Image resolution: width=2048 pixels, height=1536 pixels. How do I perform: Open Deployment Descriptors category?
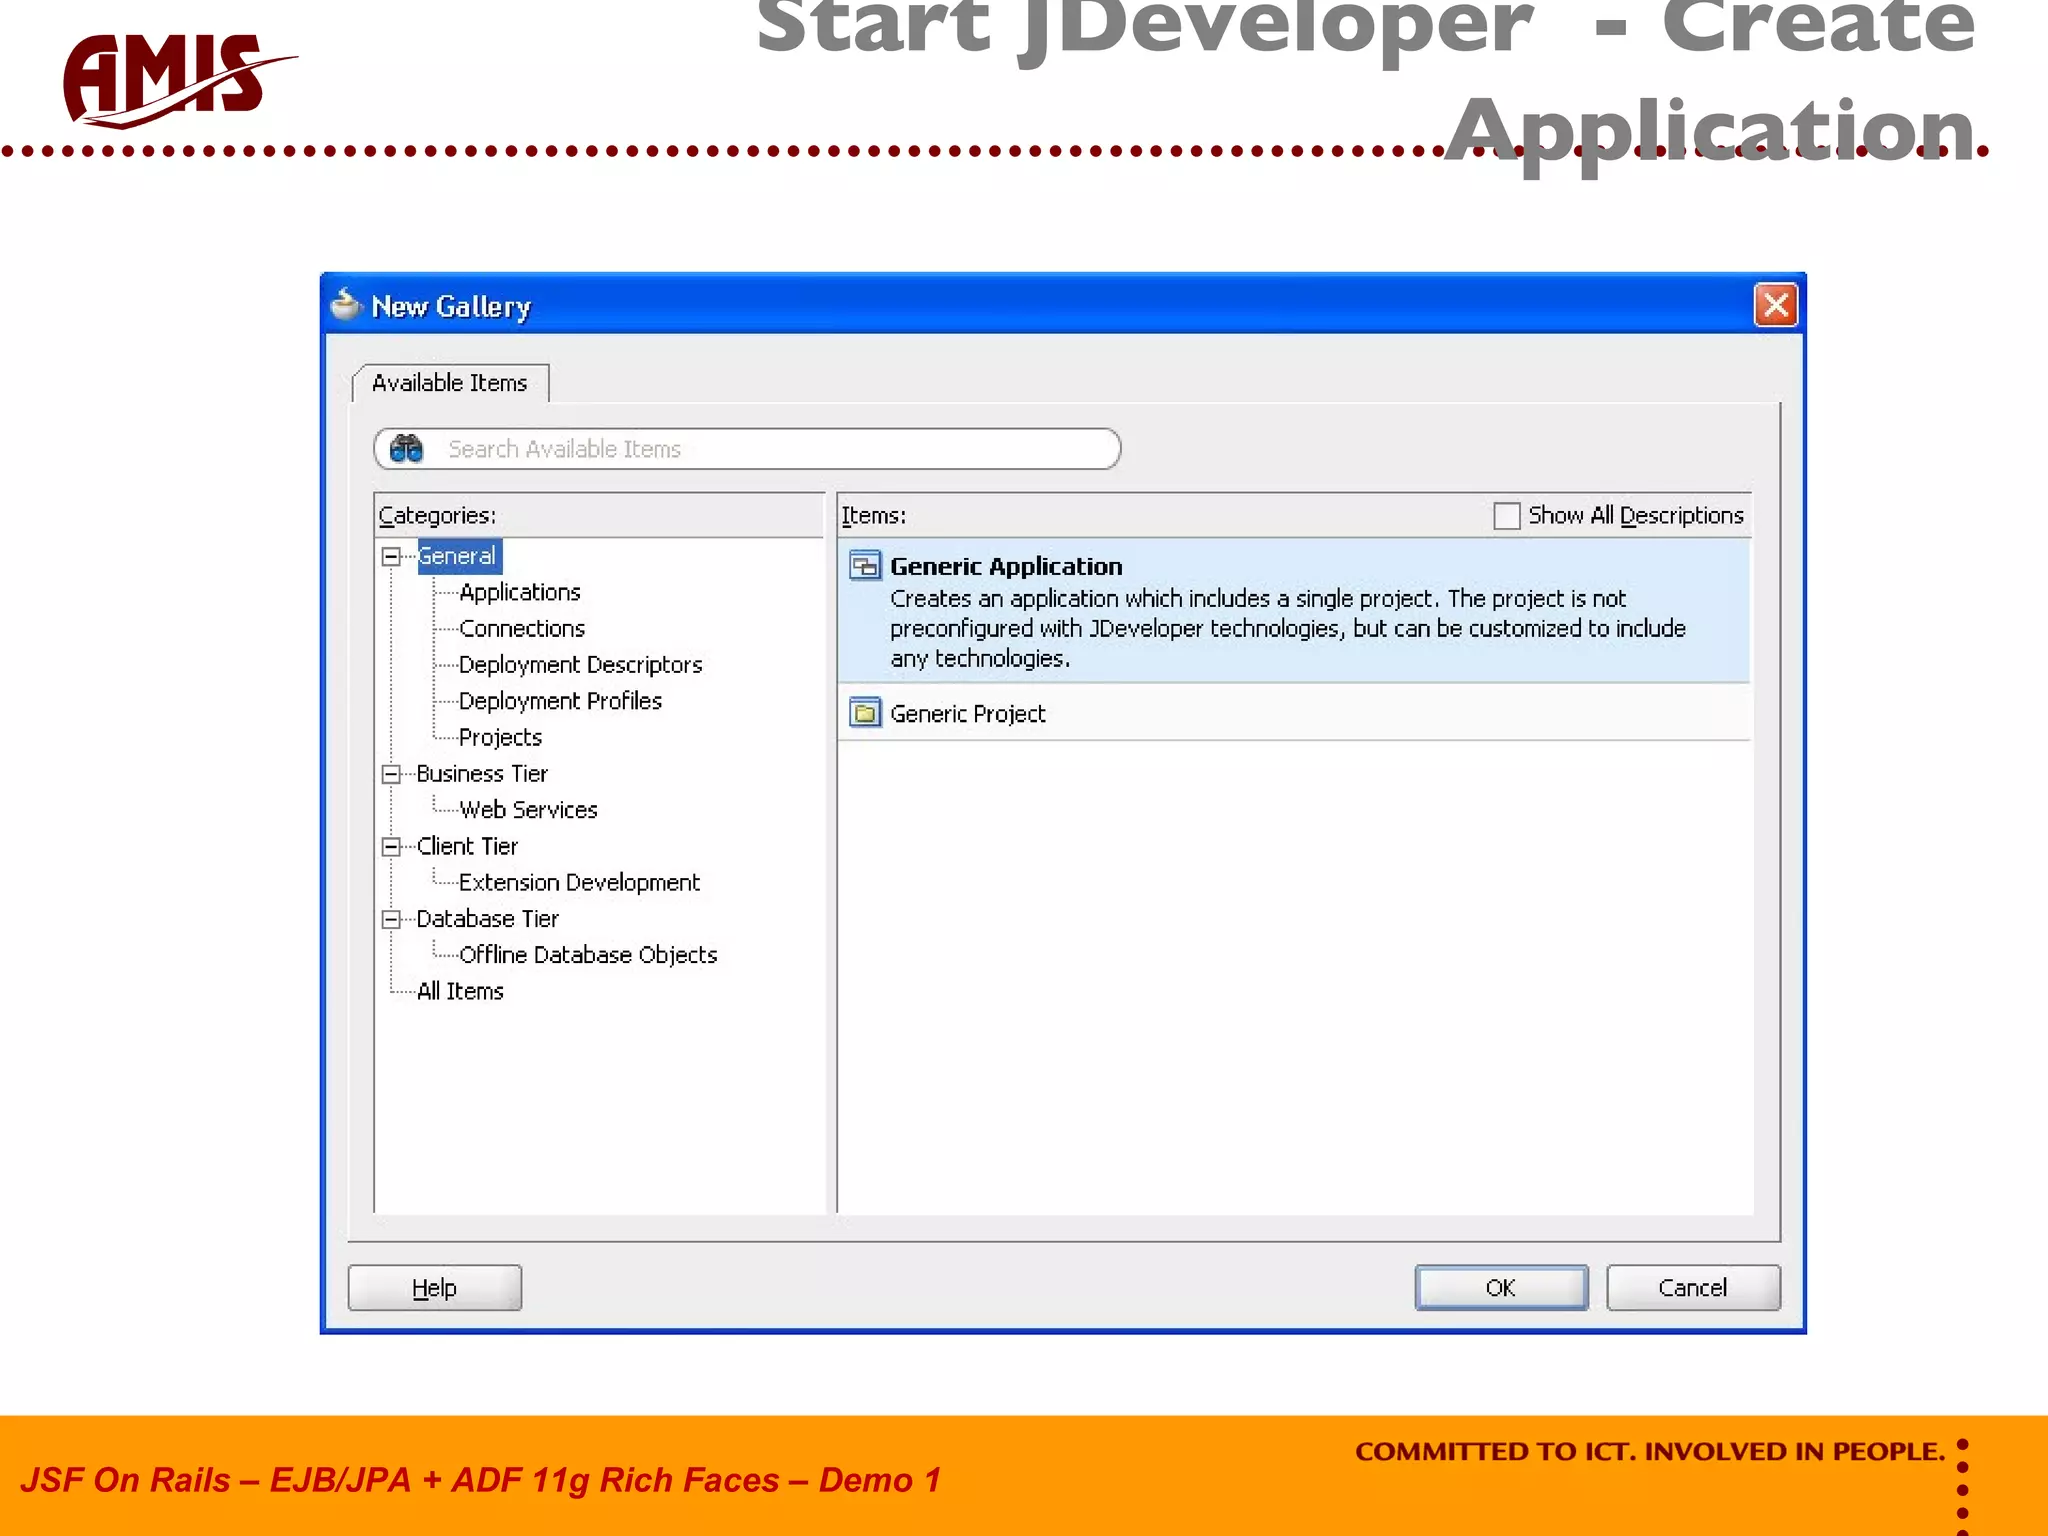click(x=581, y=665)
